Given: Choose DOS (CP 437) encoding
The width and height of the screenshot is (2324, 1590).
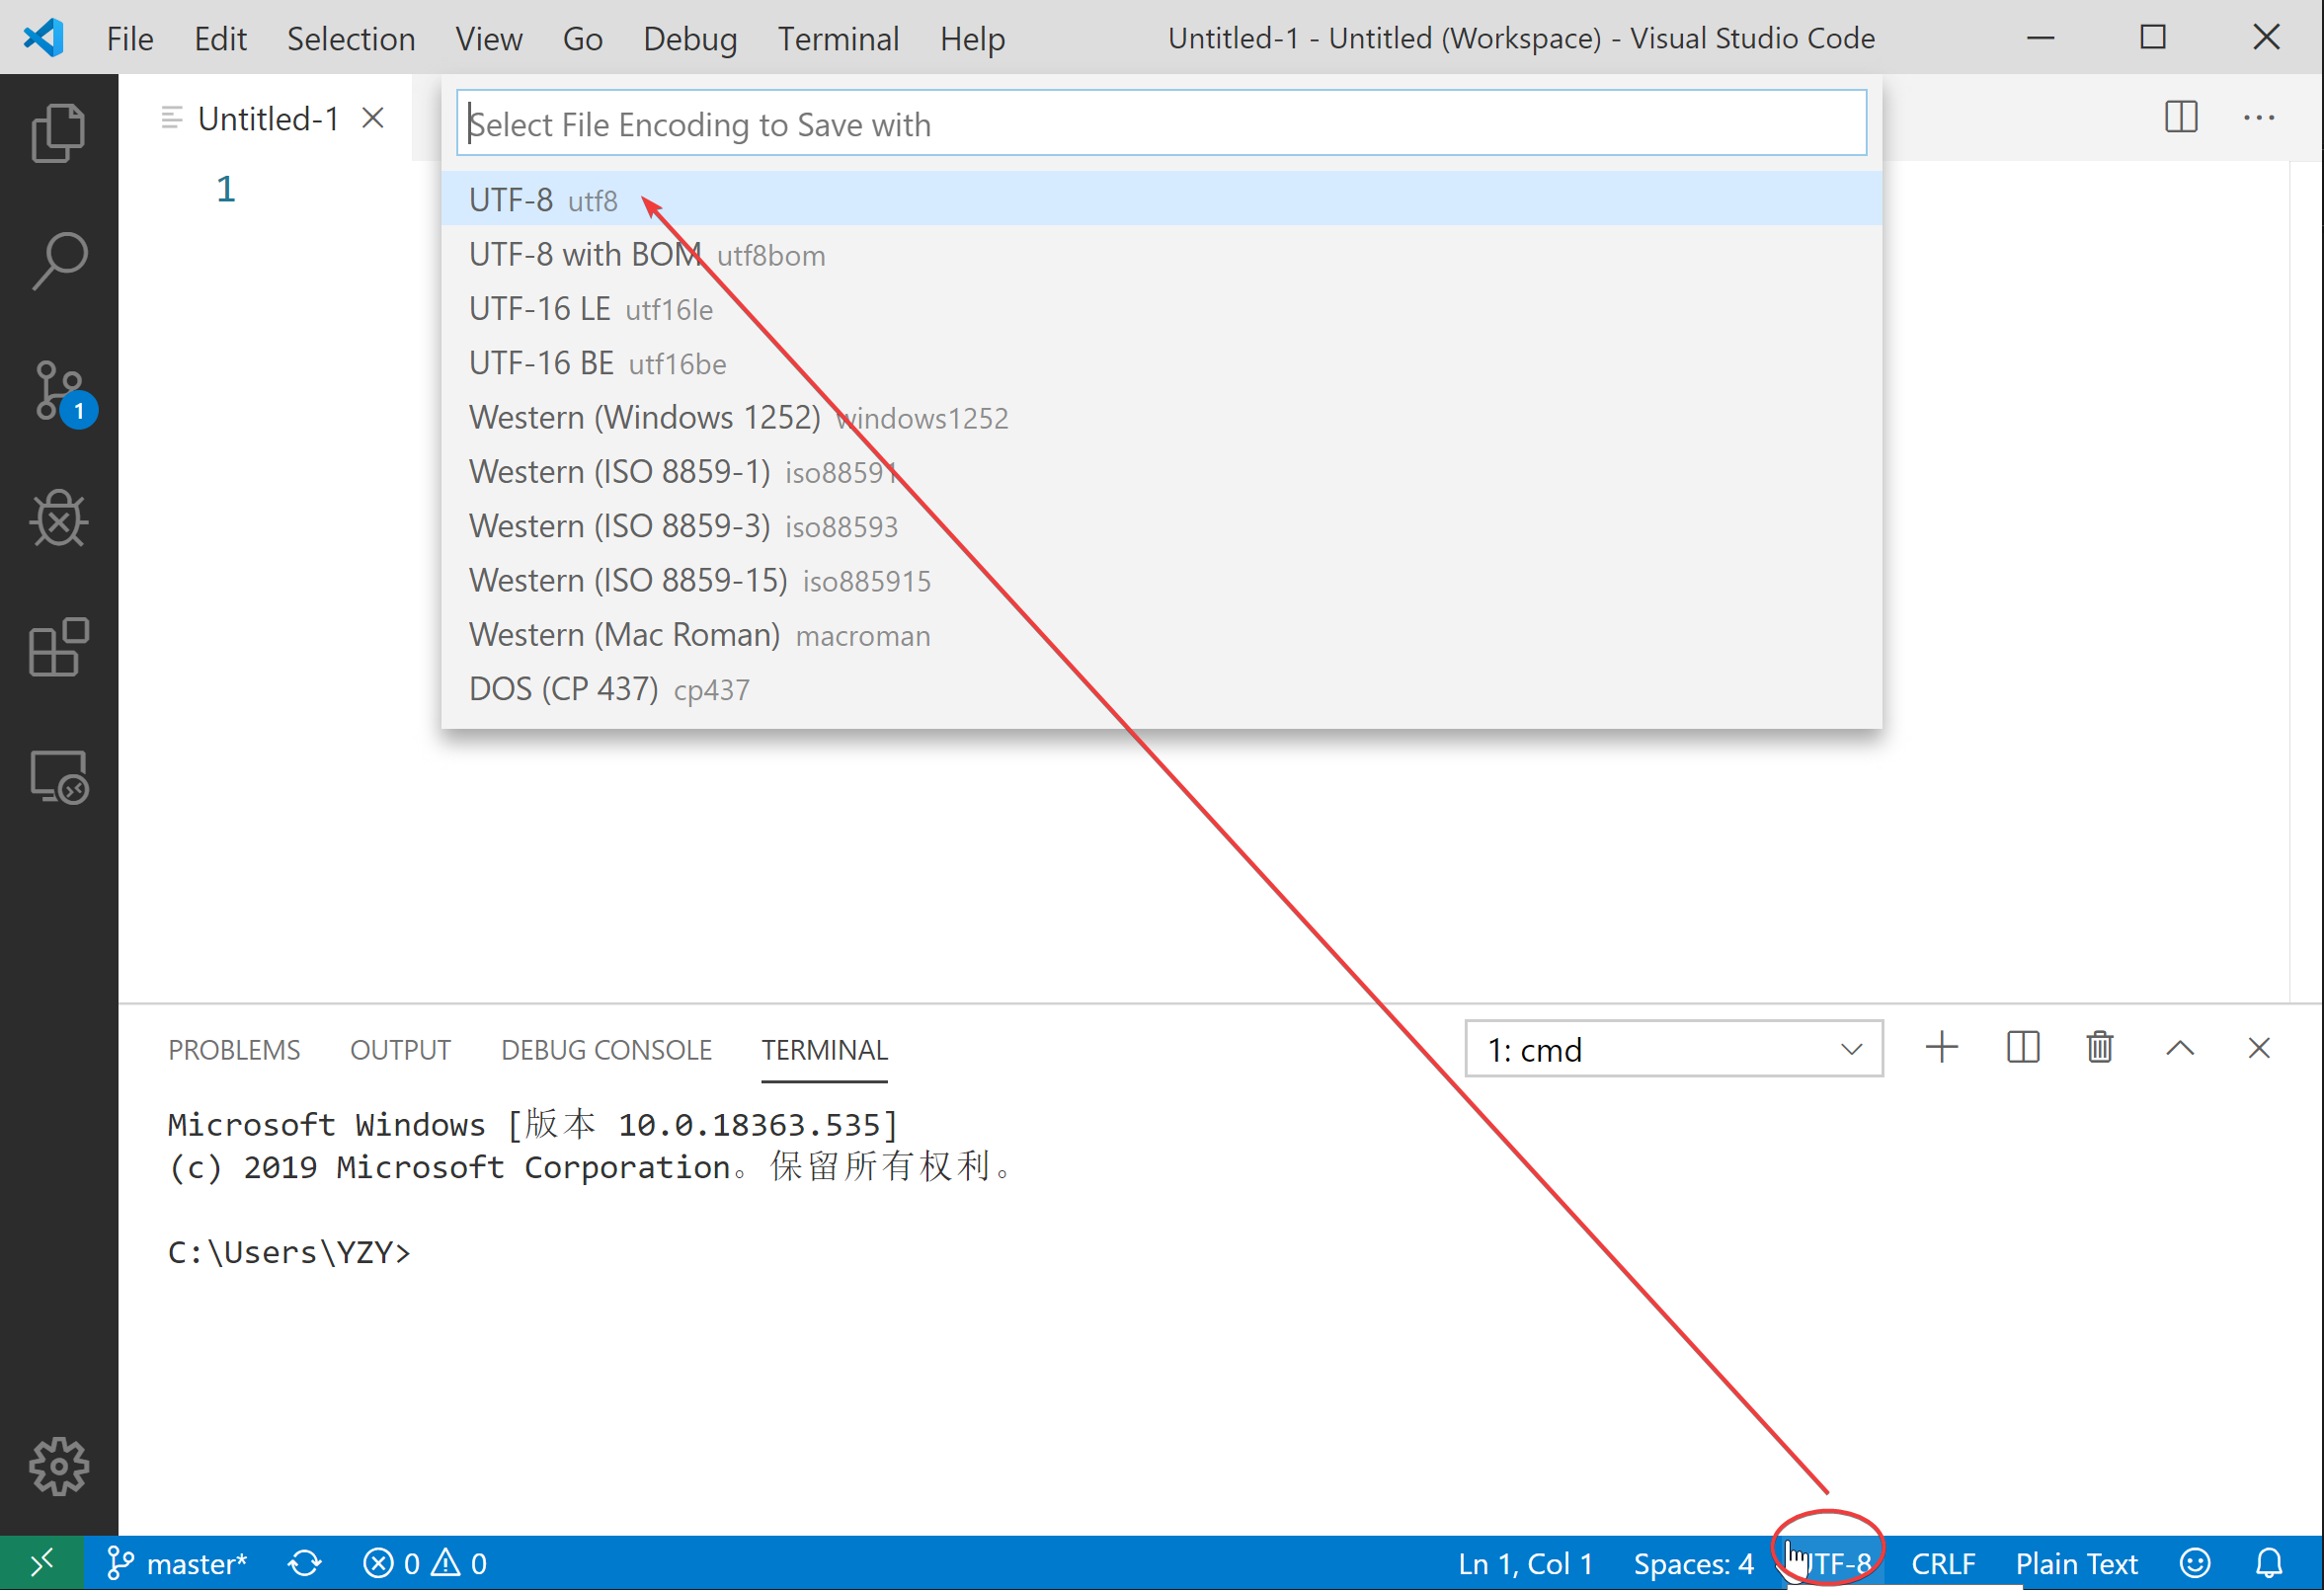Looking at the screenshot, I should (1161, 688).
